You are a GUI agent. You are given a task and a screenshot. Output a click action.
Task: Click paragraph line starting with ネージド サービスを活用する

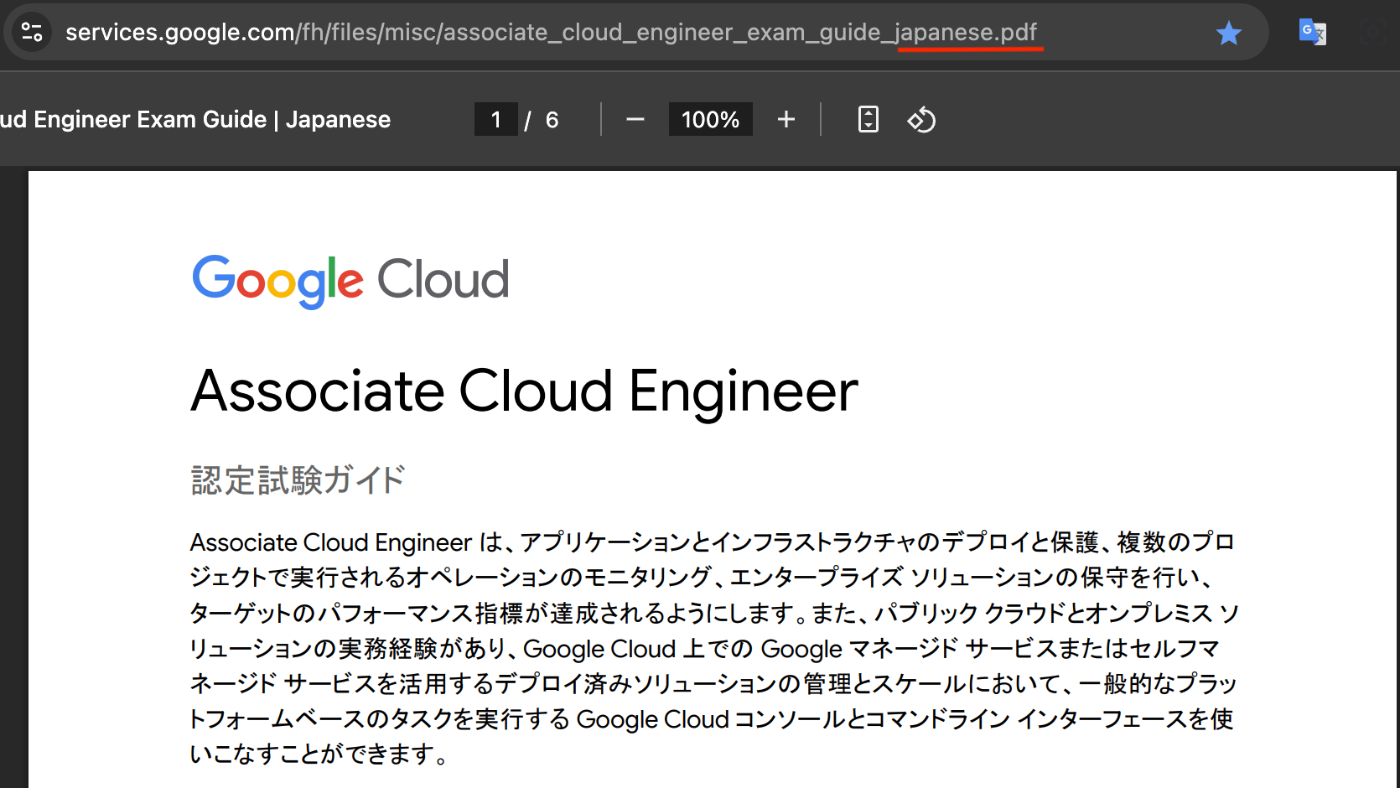pyautogui.click(x=714, y=684)
